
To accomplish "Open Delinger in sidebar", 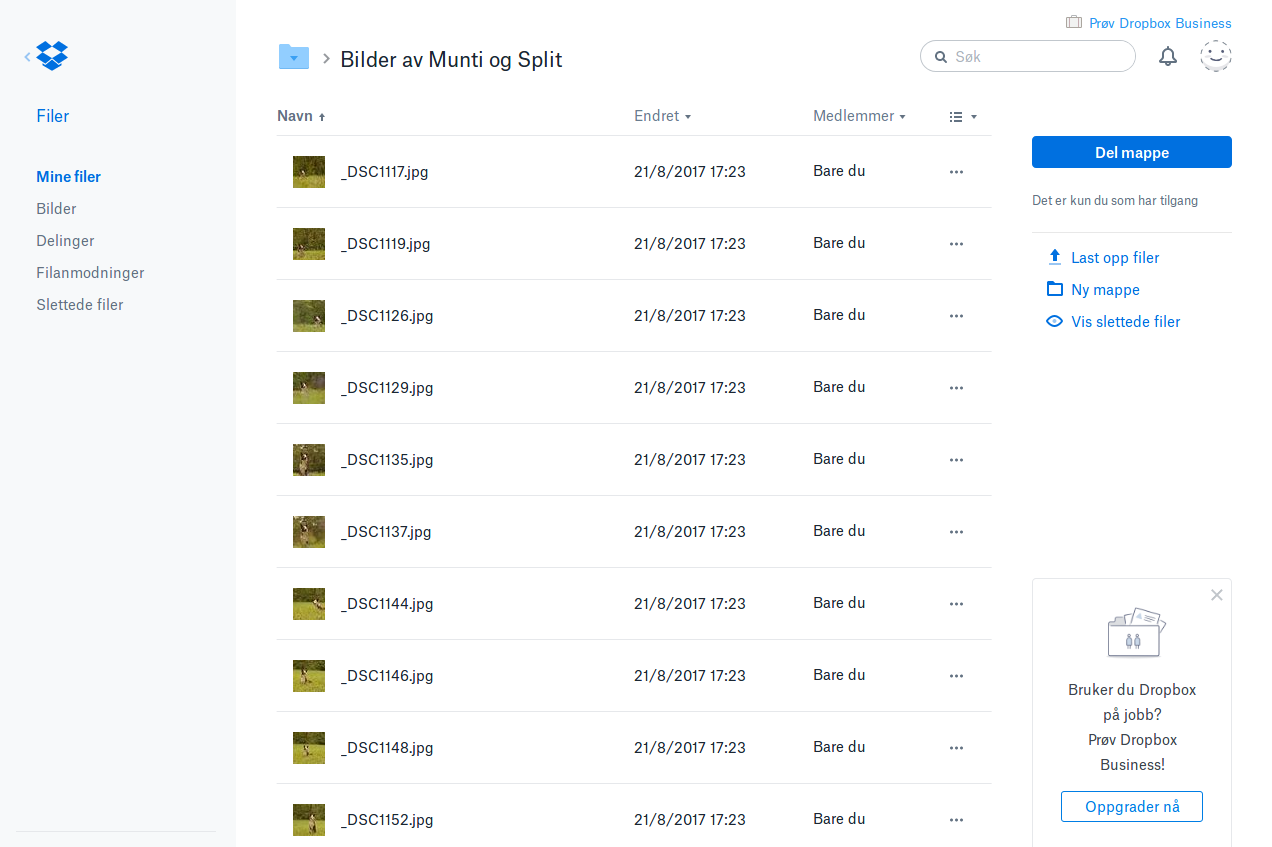I will (x=66, y=241).
